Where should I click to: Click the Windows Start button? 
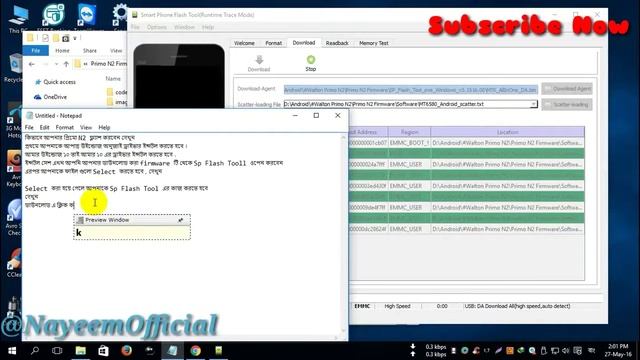12,351
